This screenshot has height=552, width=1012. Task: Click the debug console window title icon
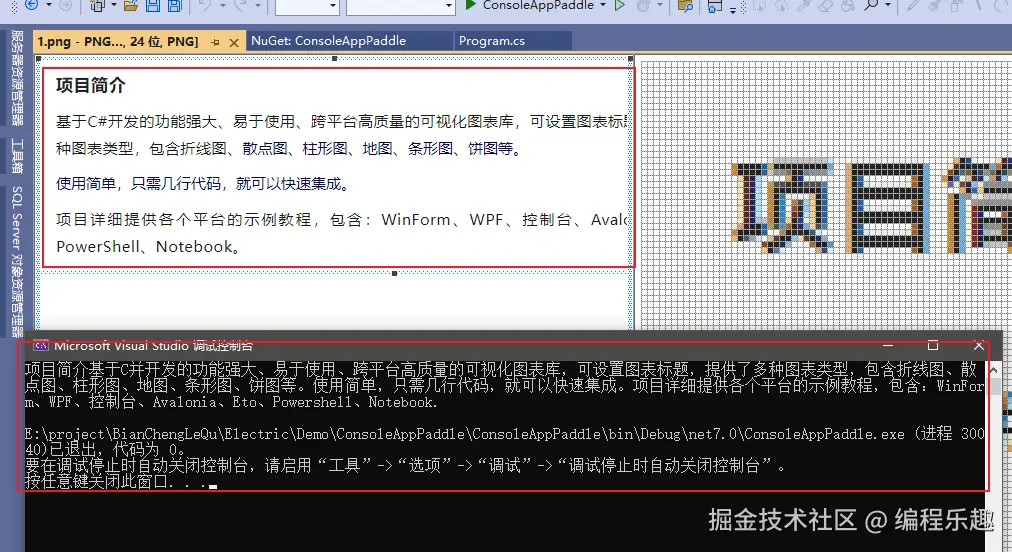tap(41, 346)
